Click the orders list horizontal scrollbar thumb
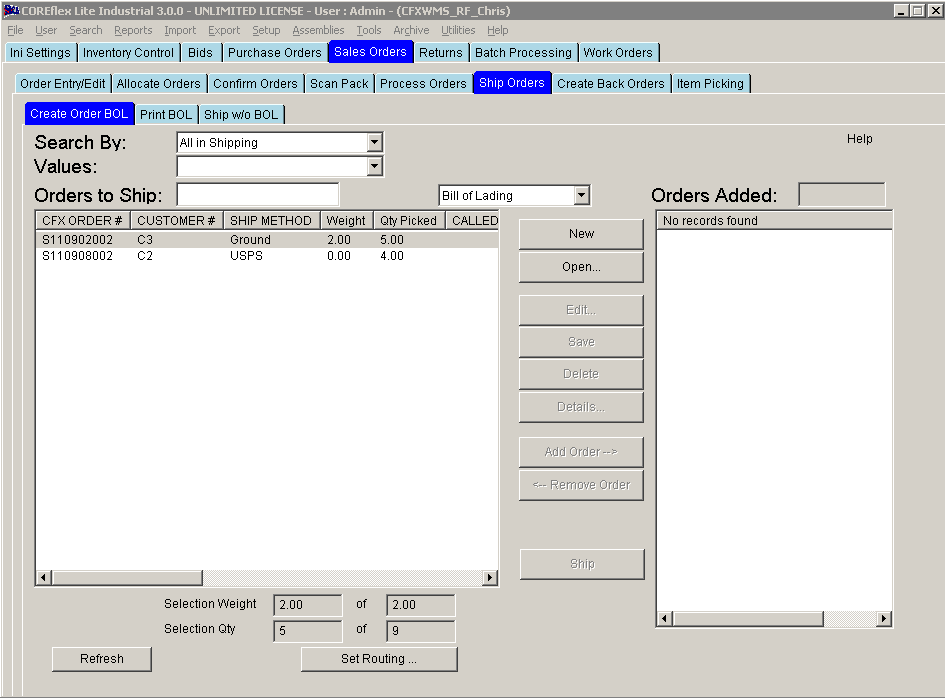945x698 pixels. point(127,577)
